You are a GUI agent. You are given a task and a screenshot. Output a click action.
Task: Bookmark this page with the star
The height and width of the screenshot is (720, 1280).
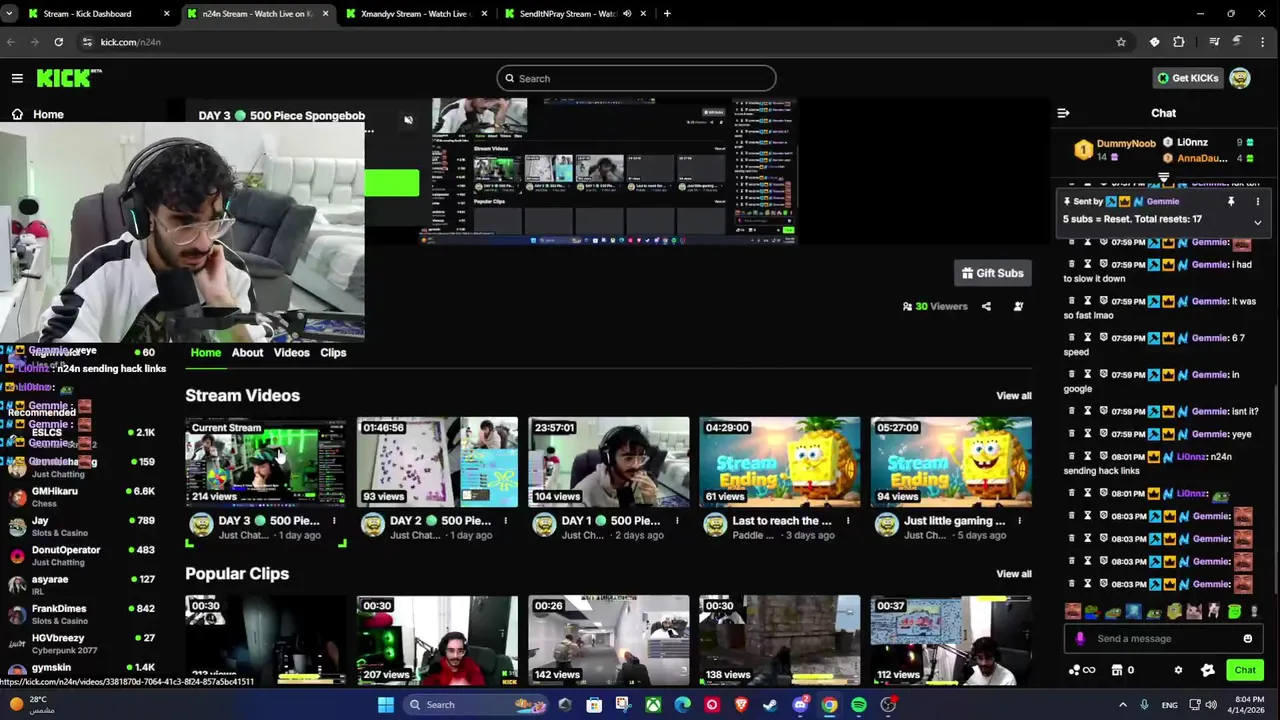1121,42
